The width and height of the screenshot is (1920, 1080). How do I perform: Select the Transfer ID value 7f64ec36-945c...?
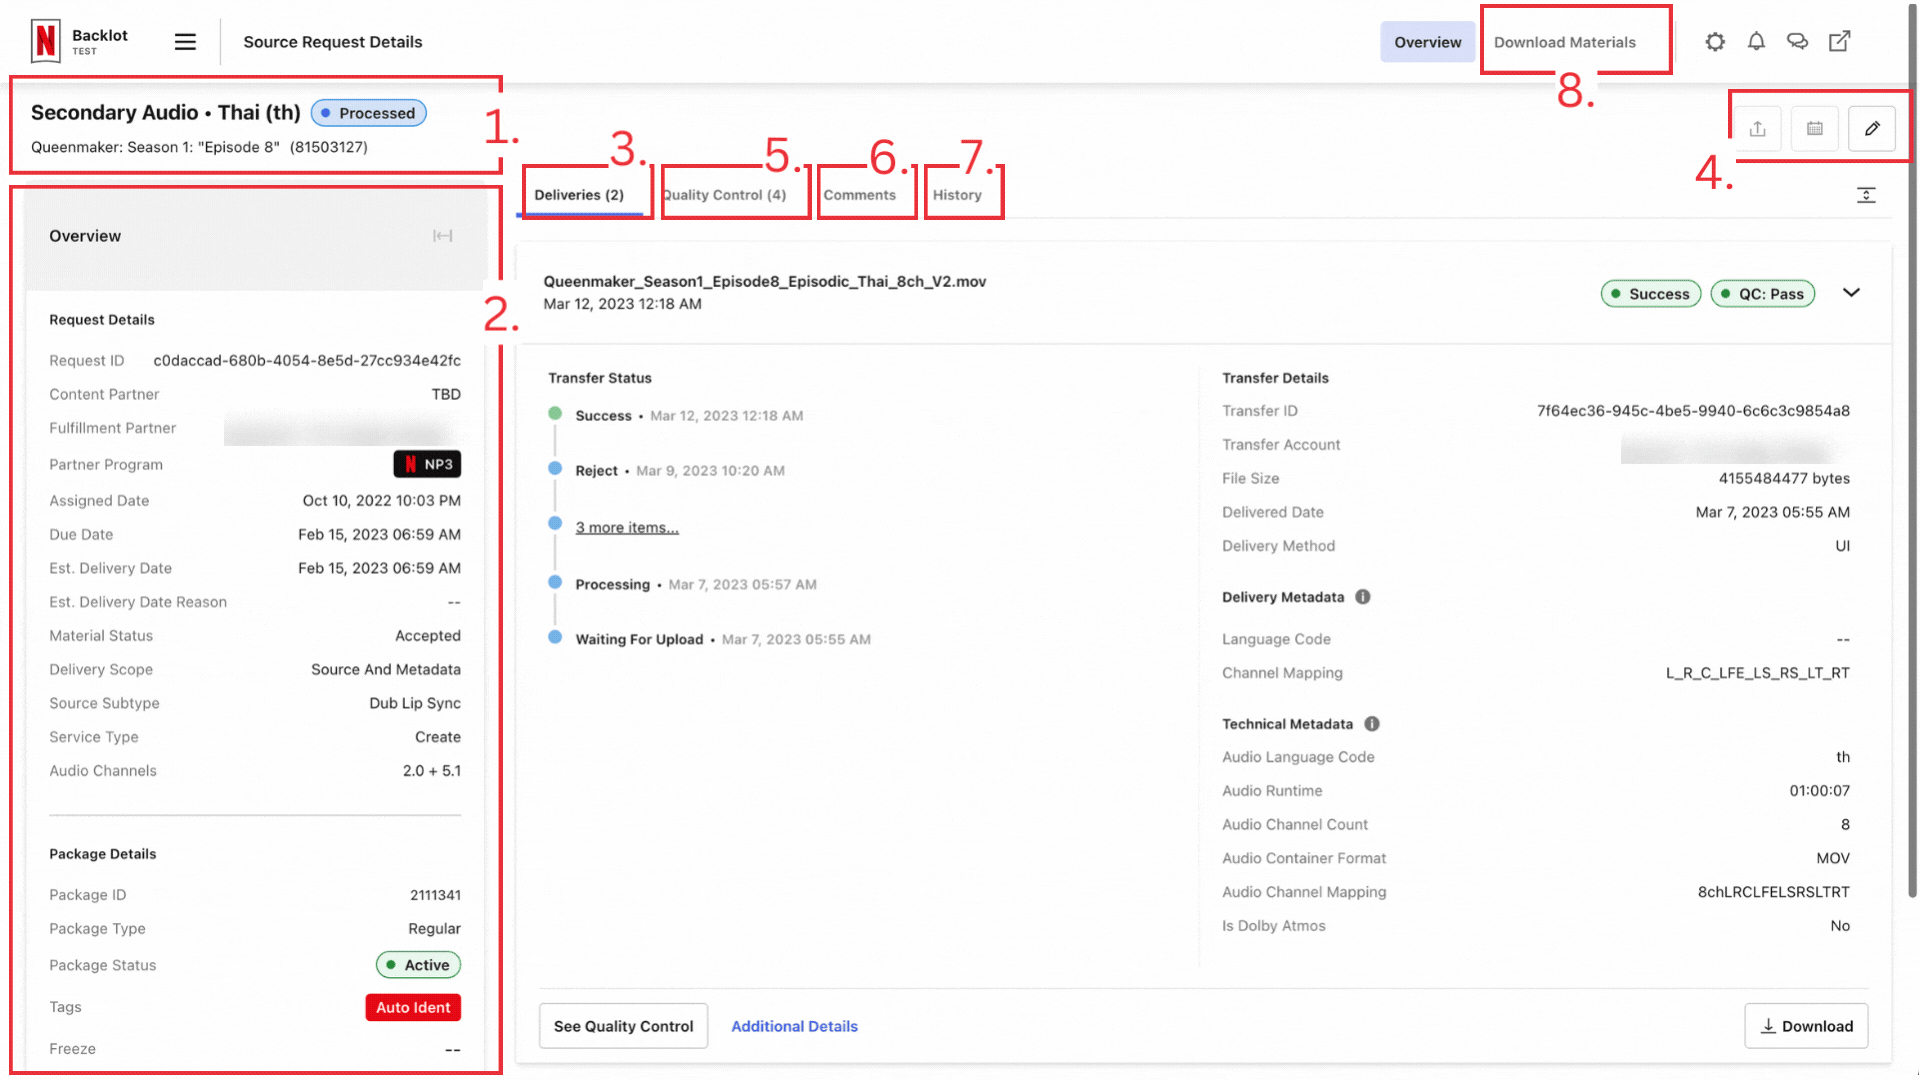(x=1693, y=411)
